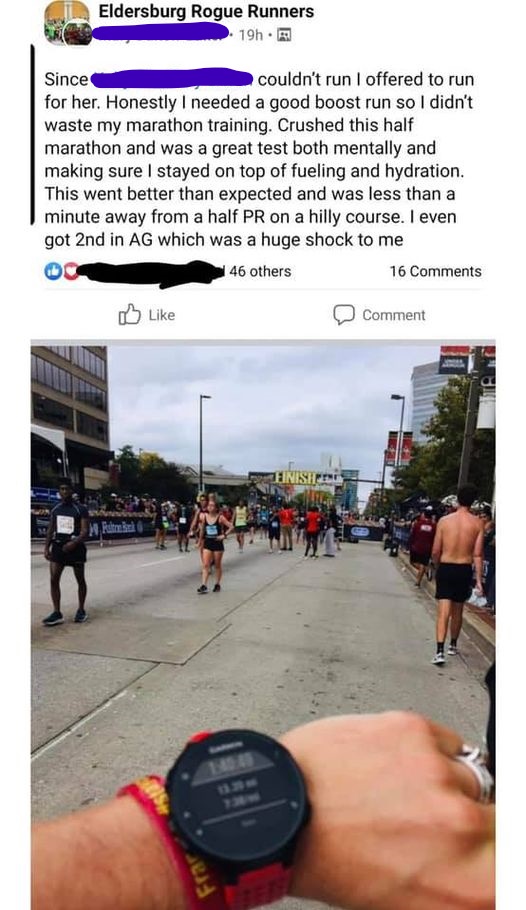Tap the yellow FINISH banner in photo

tap(296, 478)
